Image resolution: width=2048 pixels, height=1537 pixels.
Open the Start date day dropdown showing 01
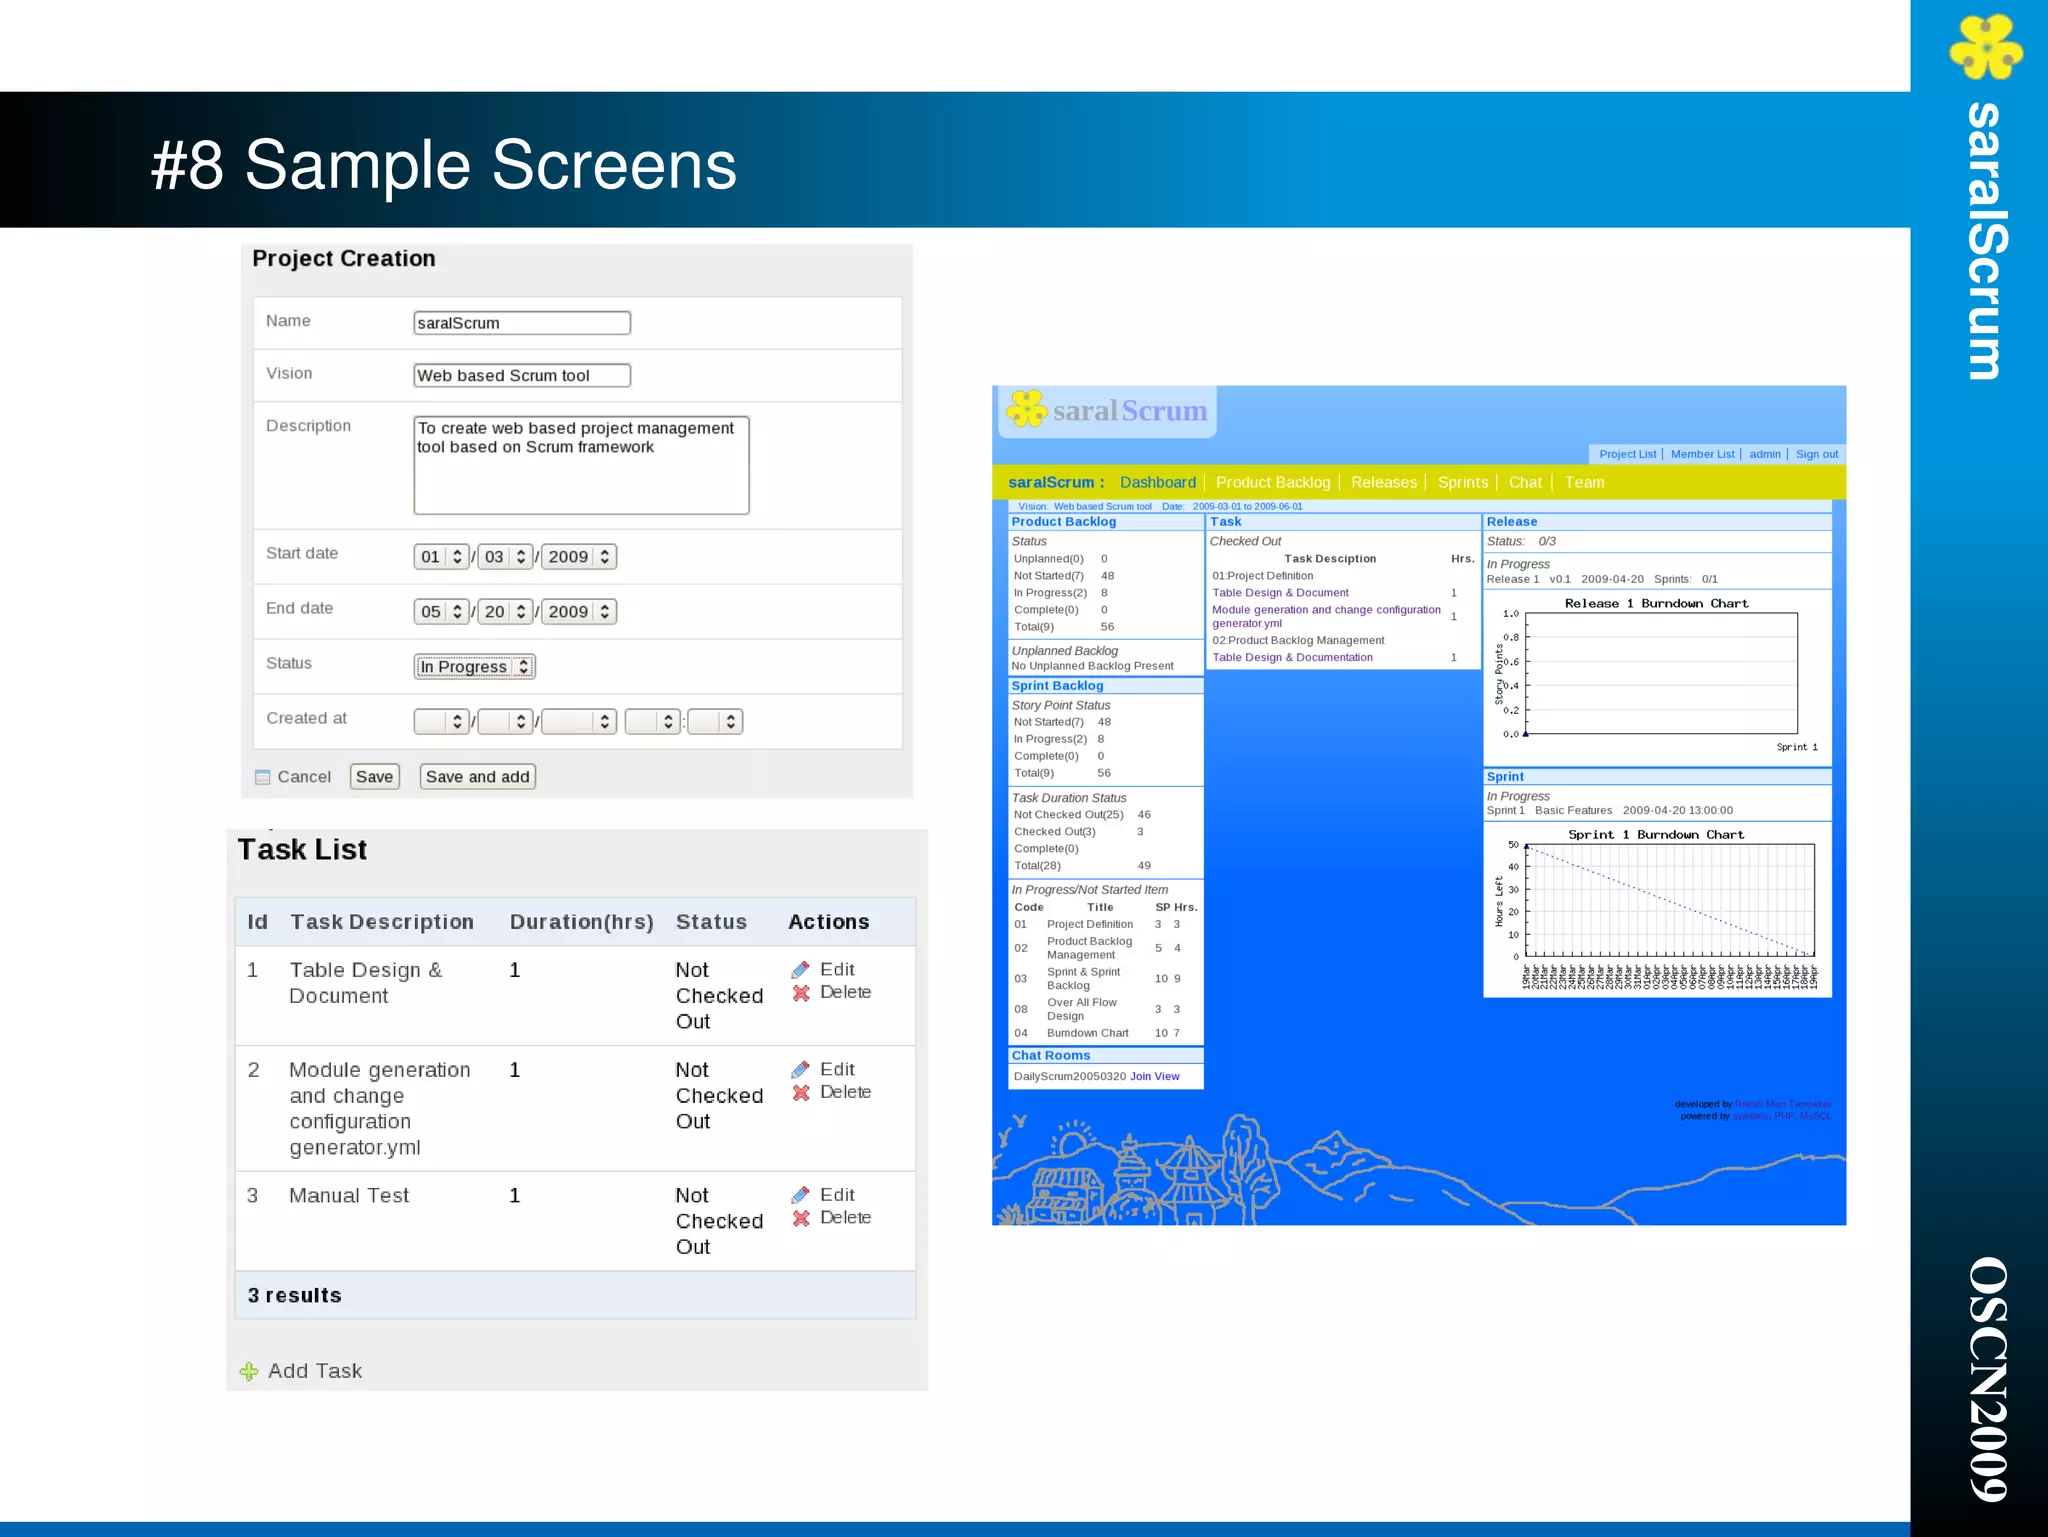click(442, 556)
